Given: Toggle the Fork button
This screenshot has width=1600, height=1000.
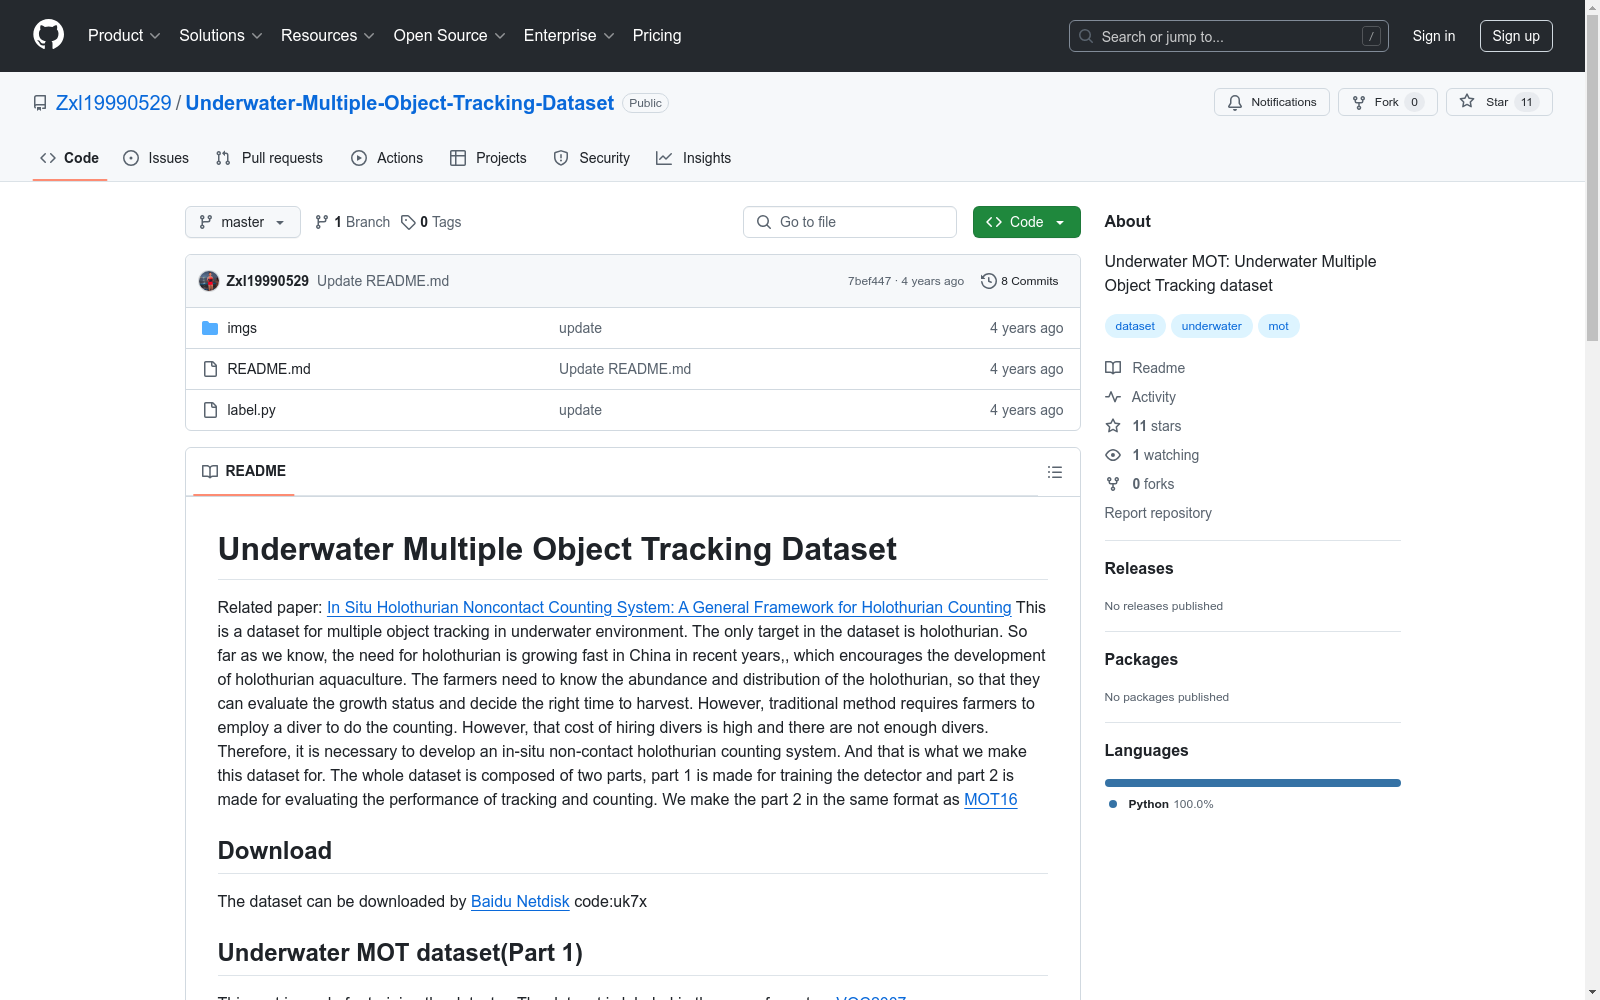Looking at the screenshot, I should (1387, 101).
